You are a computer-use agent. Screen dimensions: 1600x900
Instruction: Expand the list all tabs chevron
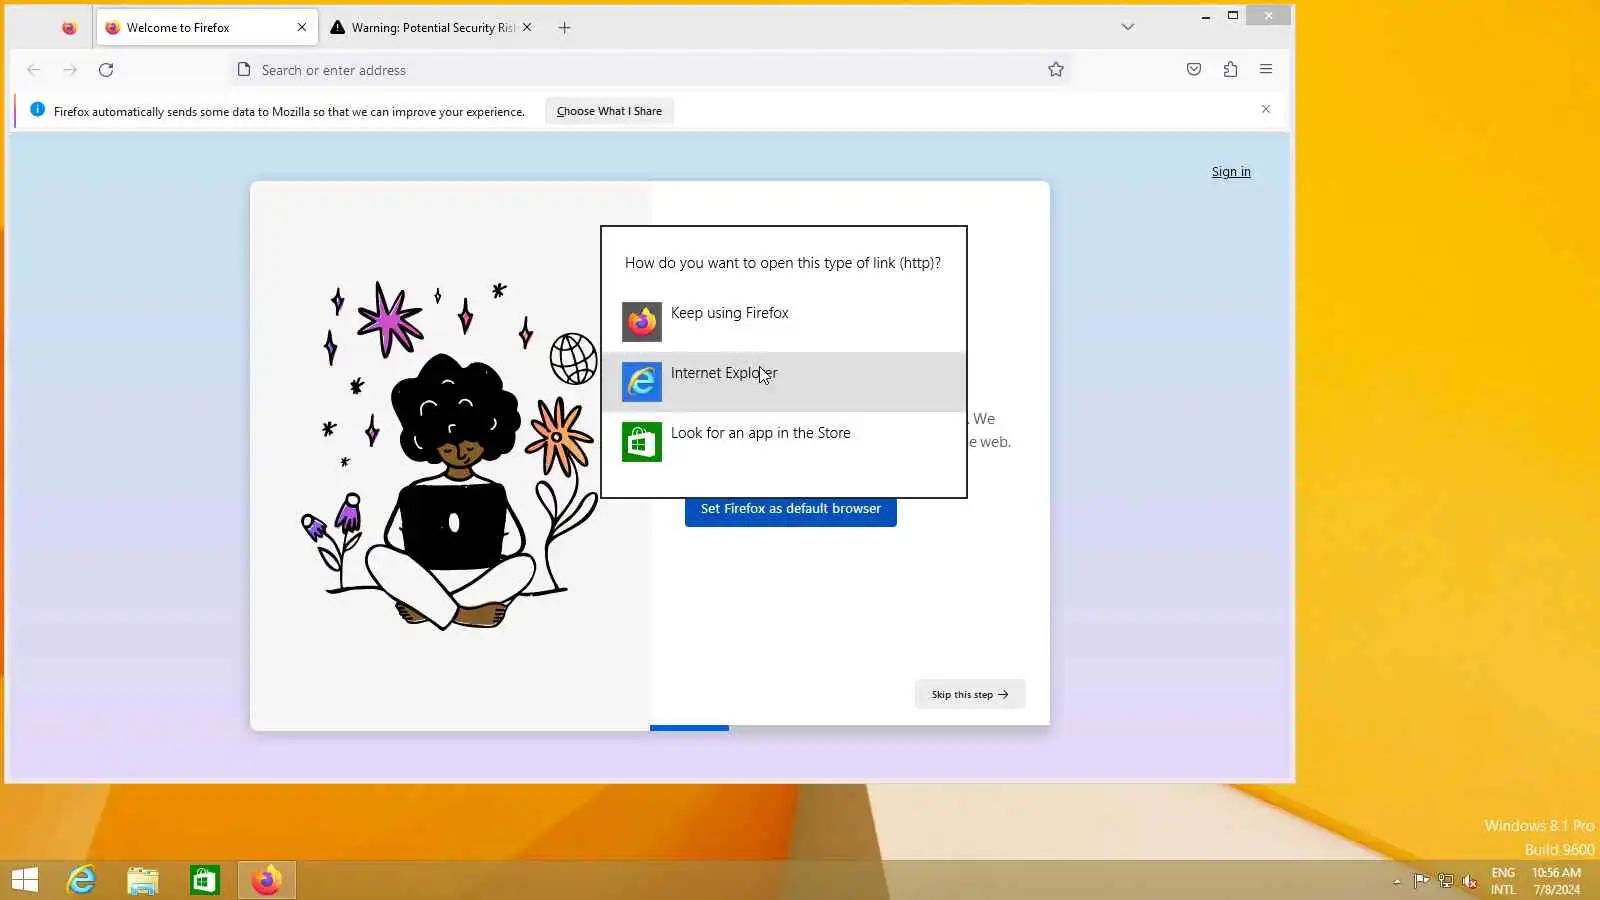(1128, 27)
